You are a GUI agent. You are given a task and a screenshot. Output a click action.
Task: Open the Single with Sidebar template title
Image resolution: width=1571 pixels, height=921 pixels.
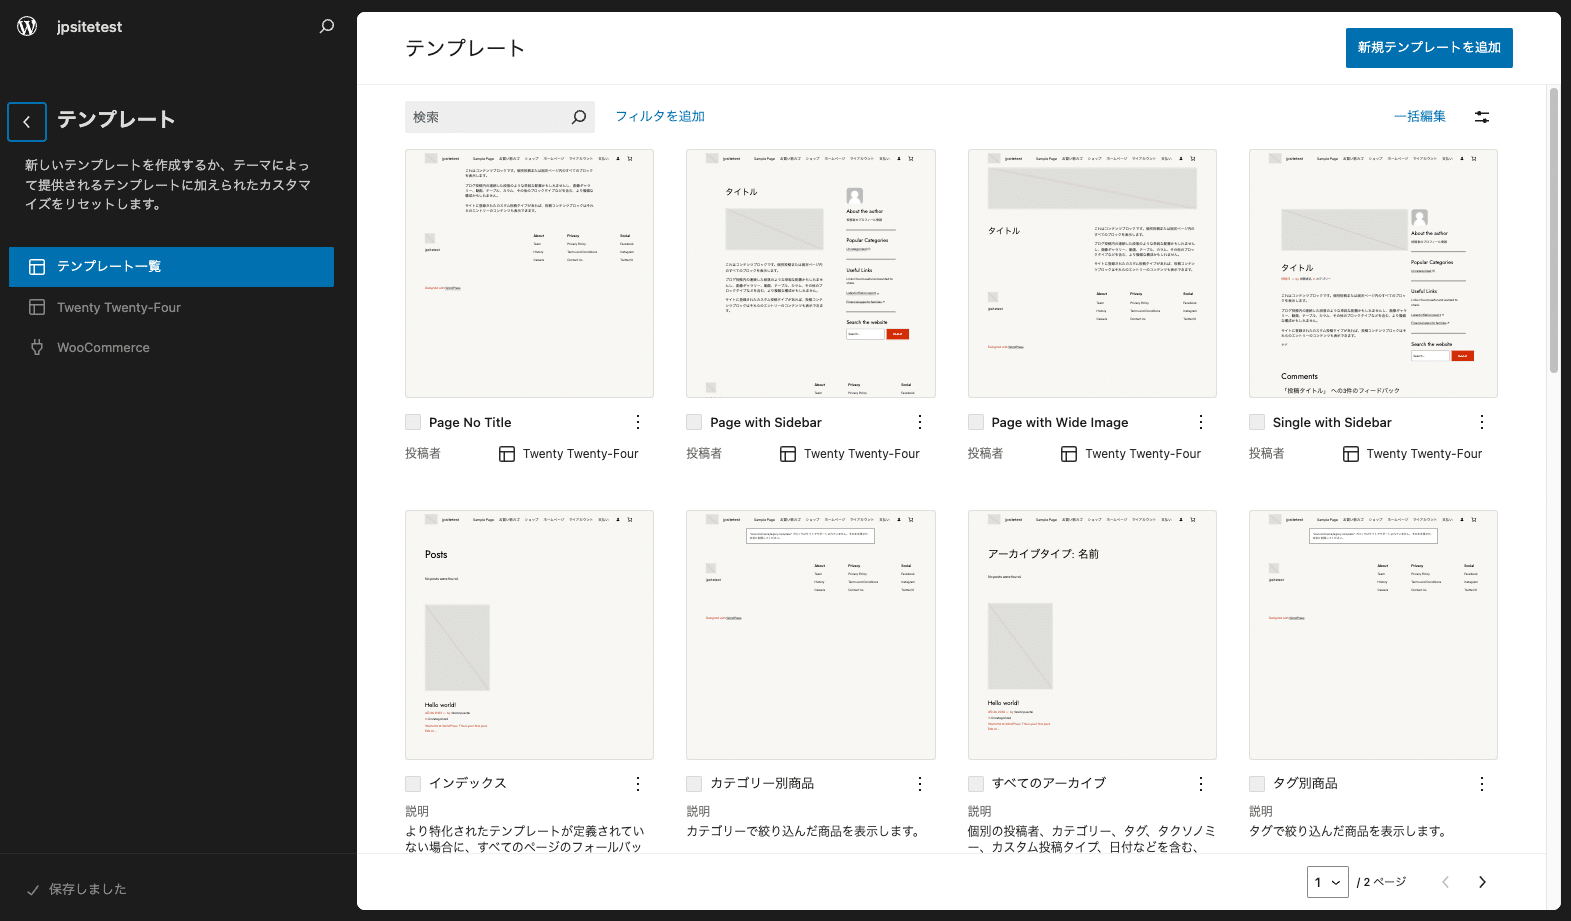pos(1332,423)
